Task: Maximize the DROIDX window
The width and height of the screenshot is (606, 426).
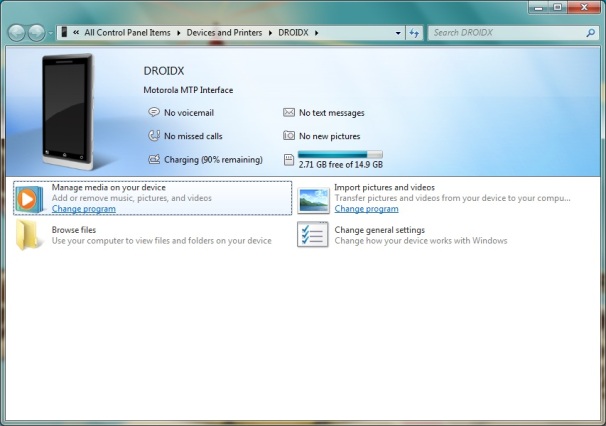Action: pyautogui.click(x=557, y=7)
